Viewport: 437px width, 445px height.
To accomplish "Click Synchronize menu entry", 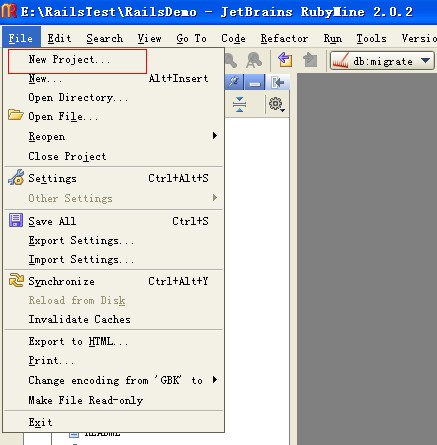I will point(114,281).
